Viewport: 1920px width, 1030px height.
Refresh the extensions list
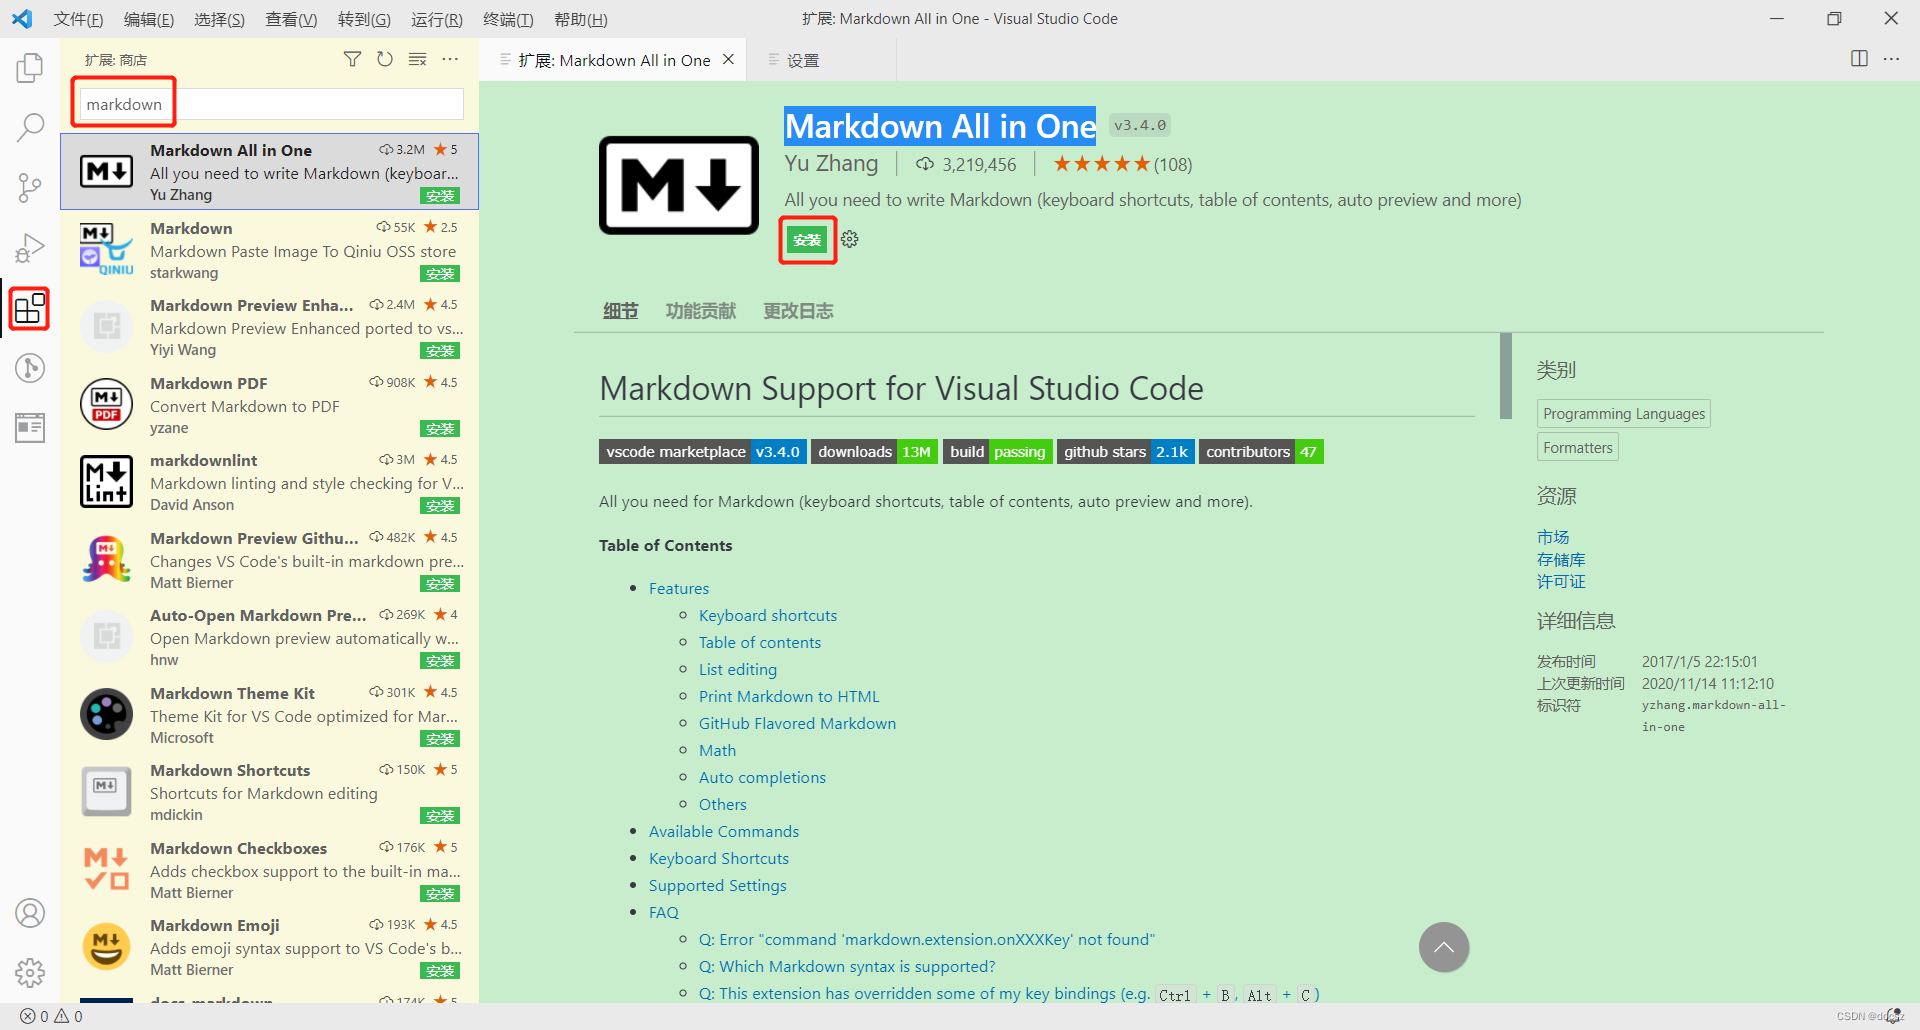(385, 60)
